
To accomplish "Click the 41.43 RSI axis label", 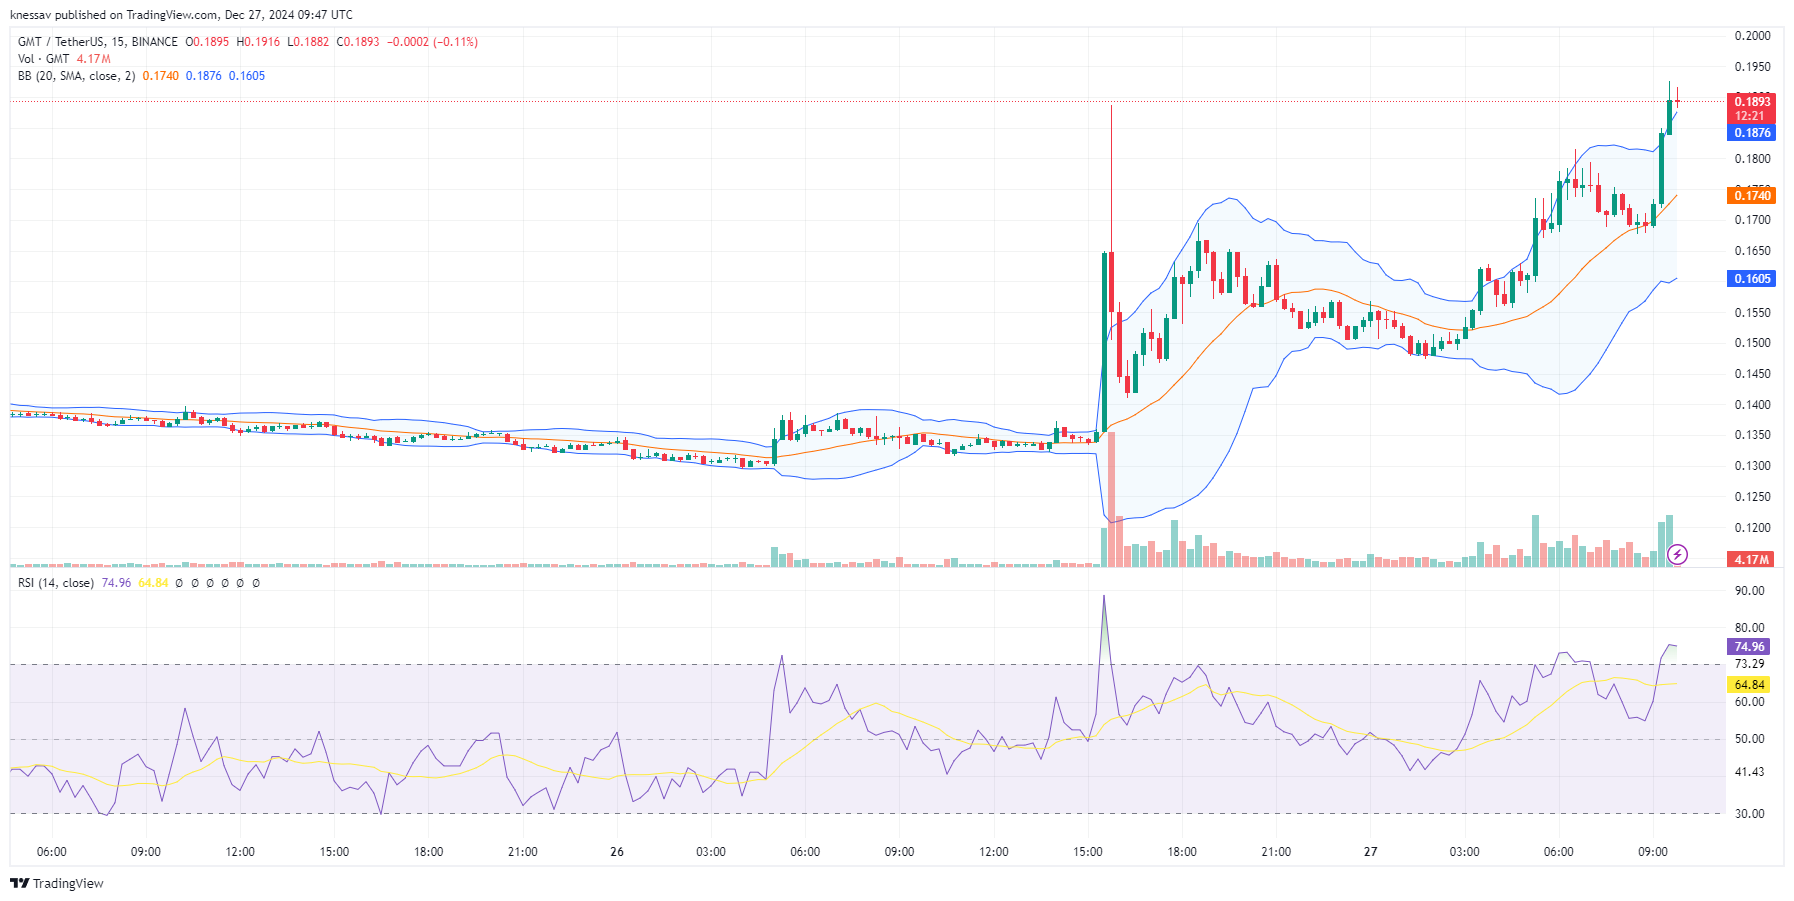I will tap(1749, 772).
